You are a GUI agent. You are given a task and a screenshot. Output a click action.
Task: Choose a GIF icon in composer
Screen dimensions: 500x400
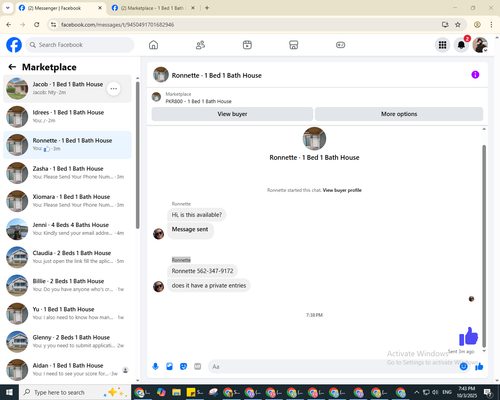(x=197, y=367)
